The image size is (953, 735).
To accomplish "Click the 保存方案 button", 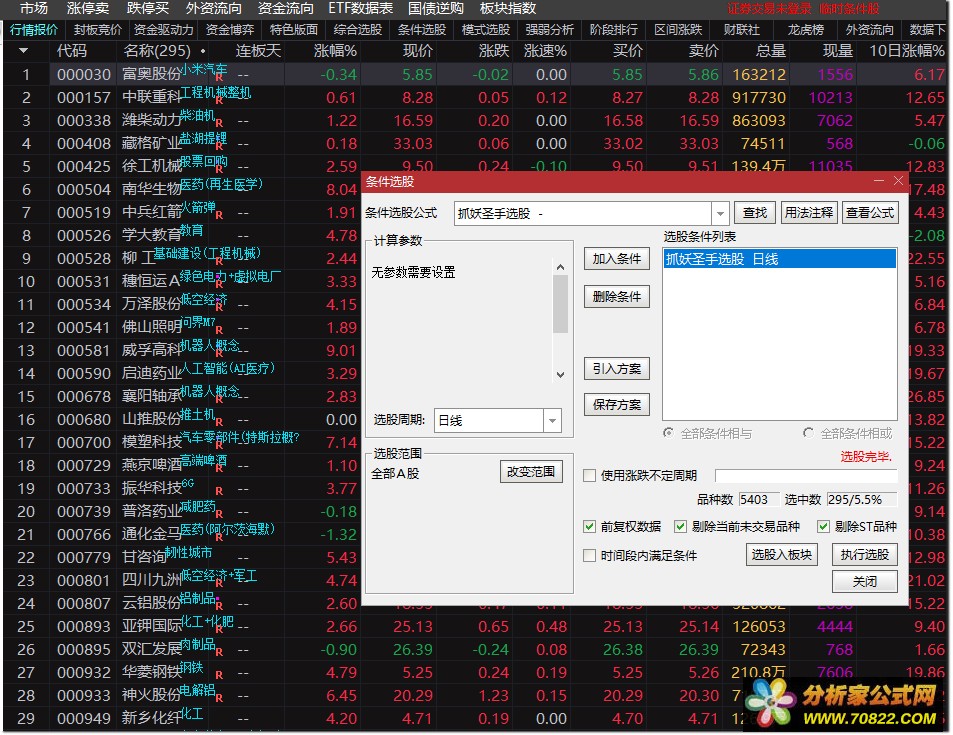I will 617,405.
